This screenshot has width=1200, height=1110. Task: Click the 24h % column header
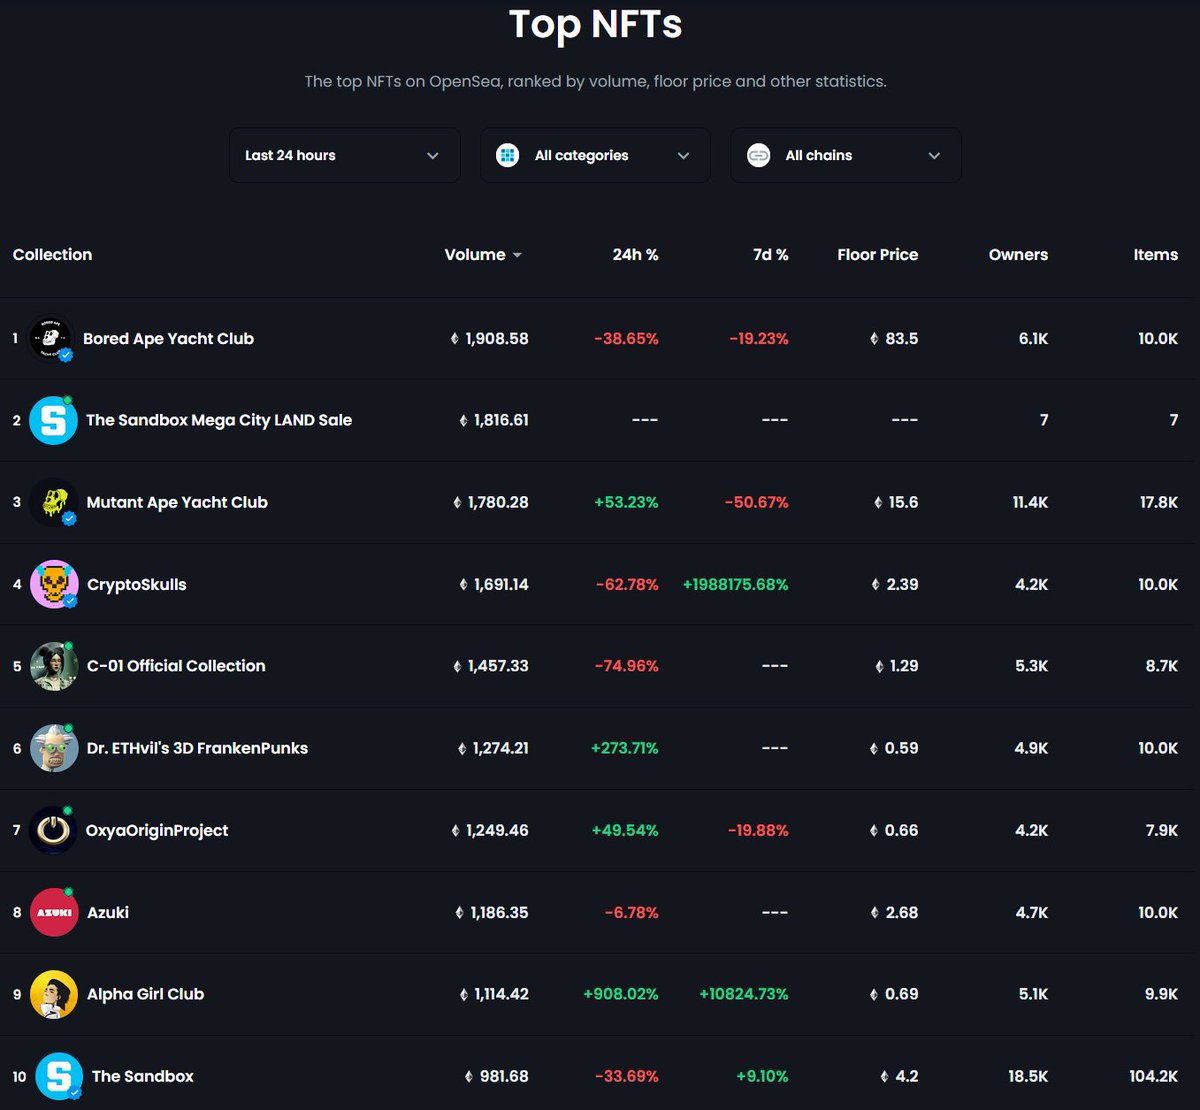point(636,255)
